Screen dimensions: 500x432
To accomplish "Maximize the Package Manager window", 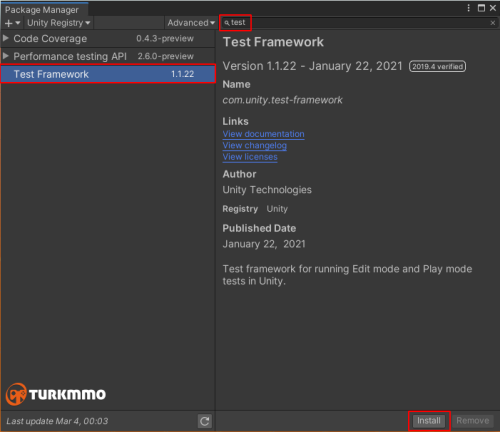I will 481,8.
